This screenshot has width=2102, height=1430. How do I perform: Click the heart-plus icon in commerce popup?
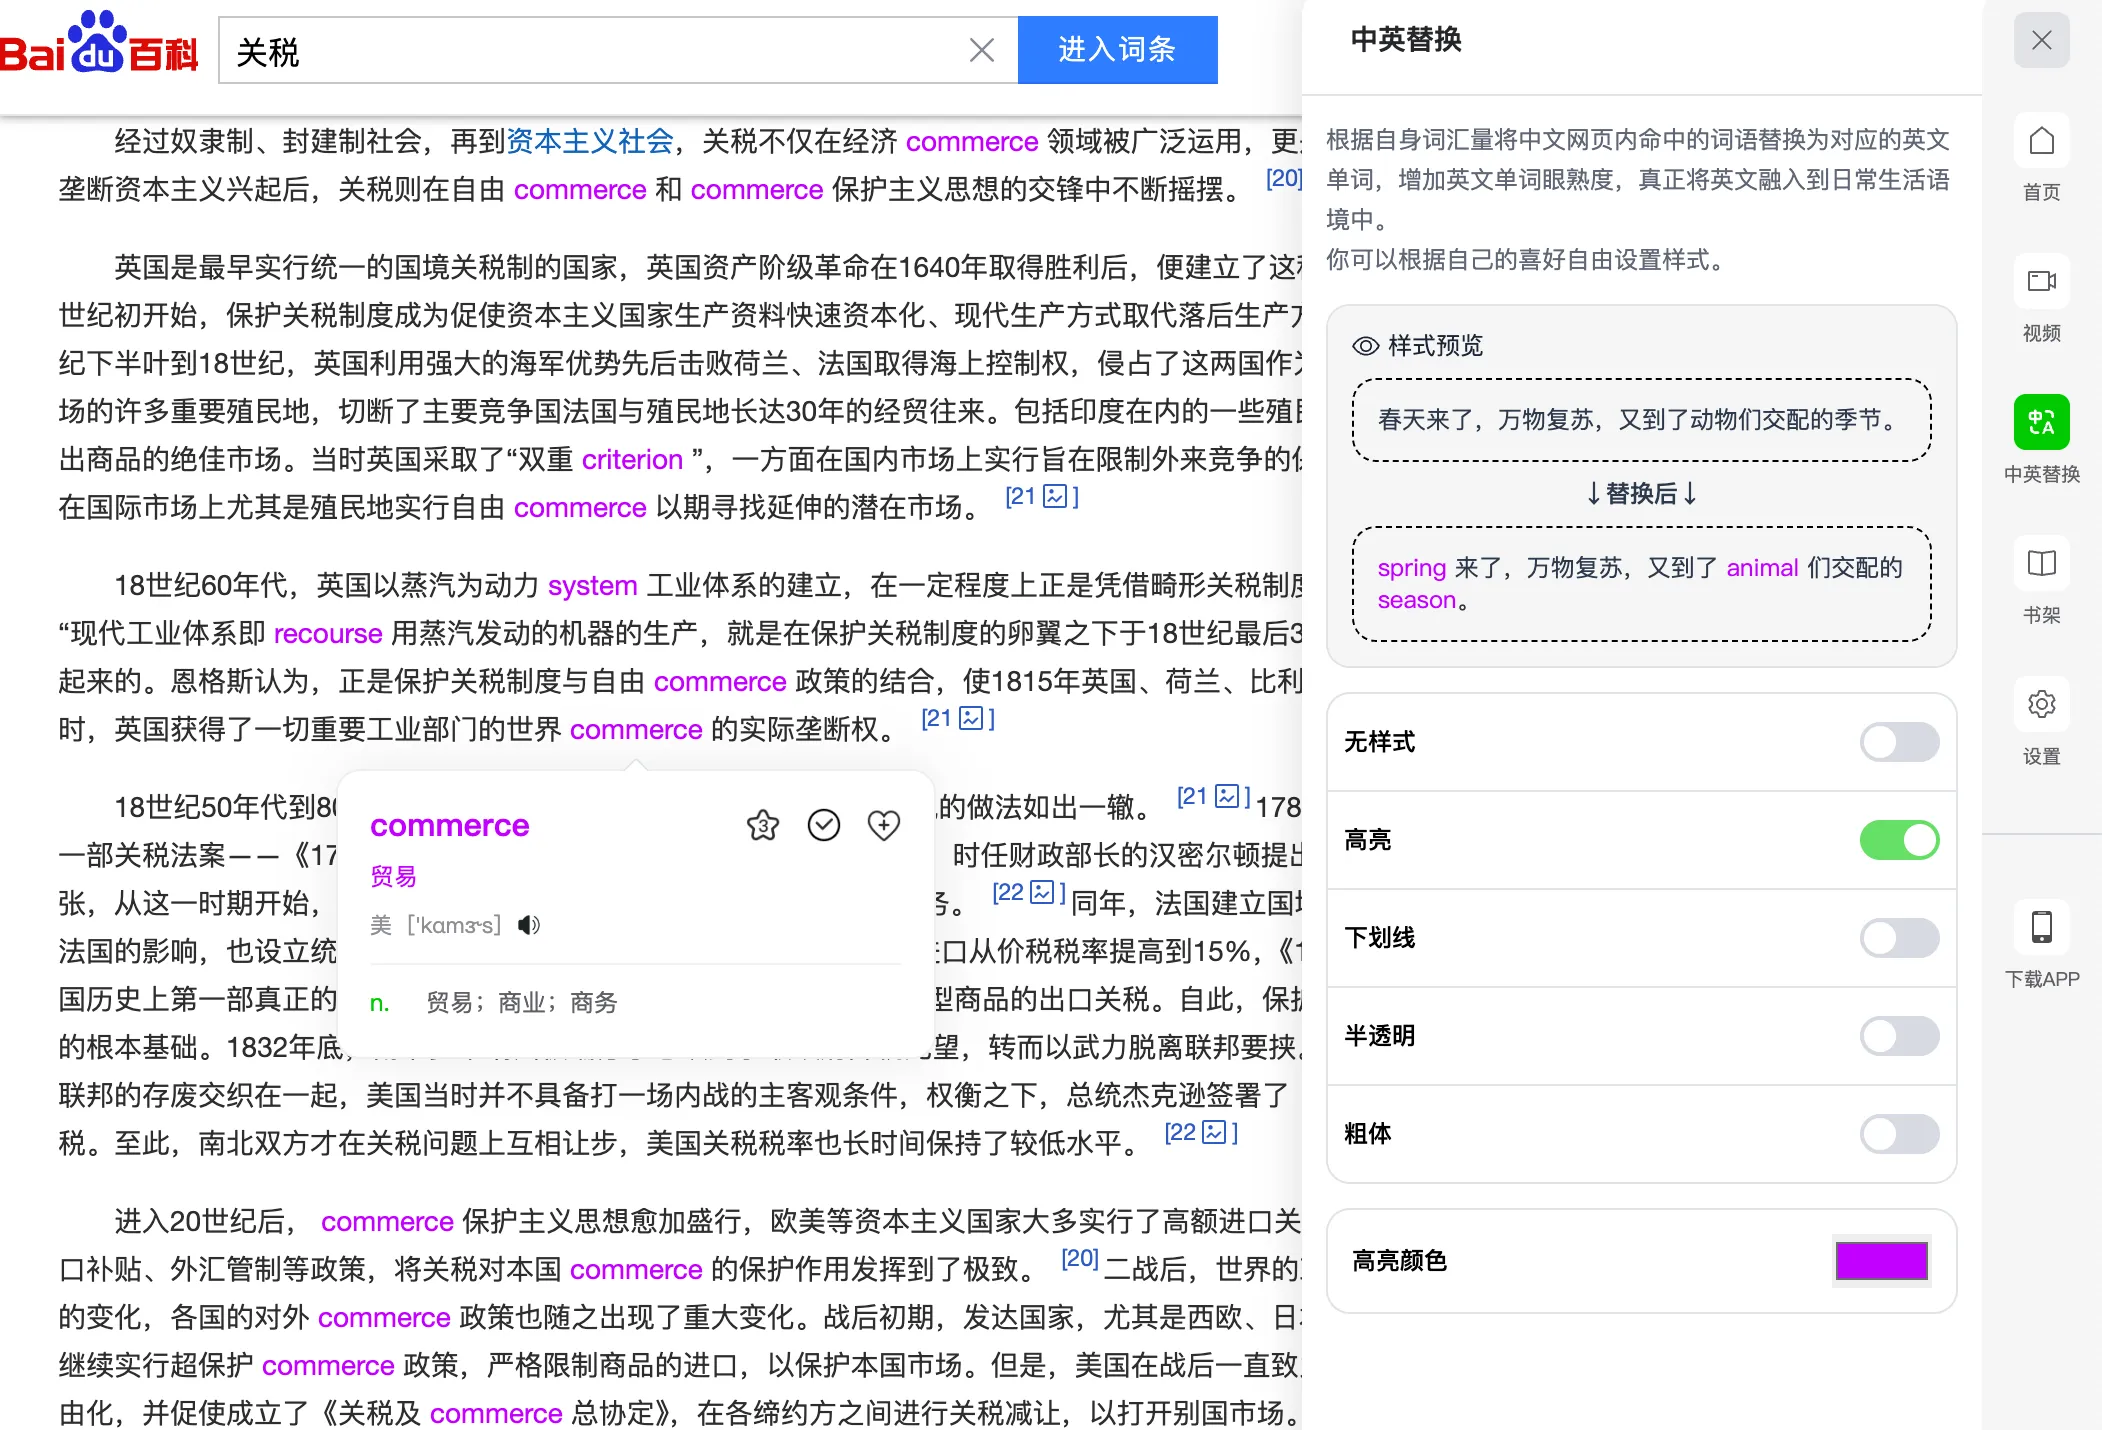click(884, 825)
